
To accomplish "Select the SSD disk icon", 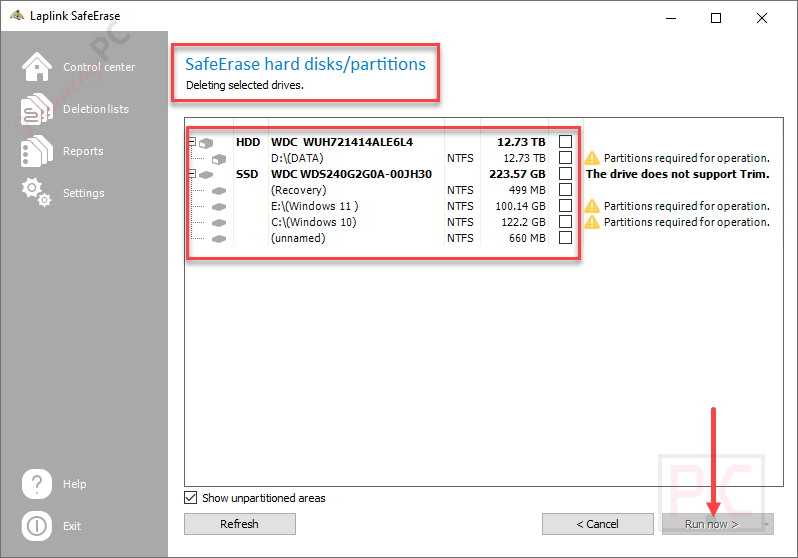I will click(x=206, y=175).
